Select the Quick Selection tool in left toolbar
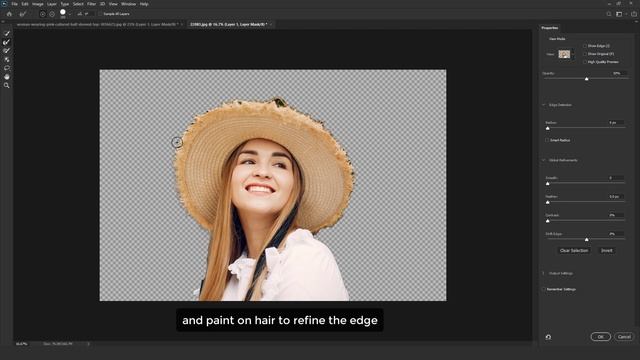Viewport: 640px width, 360px height. pyautogui.click(x=7, y=33)
